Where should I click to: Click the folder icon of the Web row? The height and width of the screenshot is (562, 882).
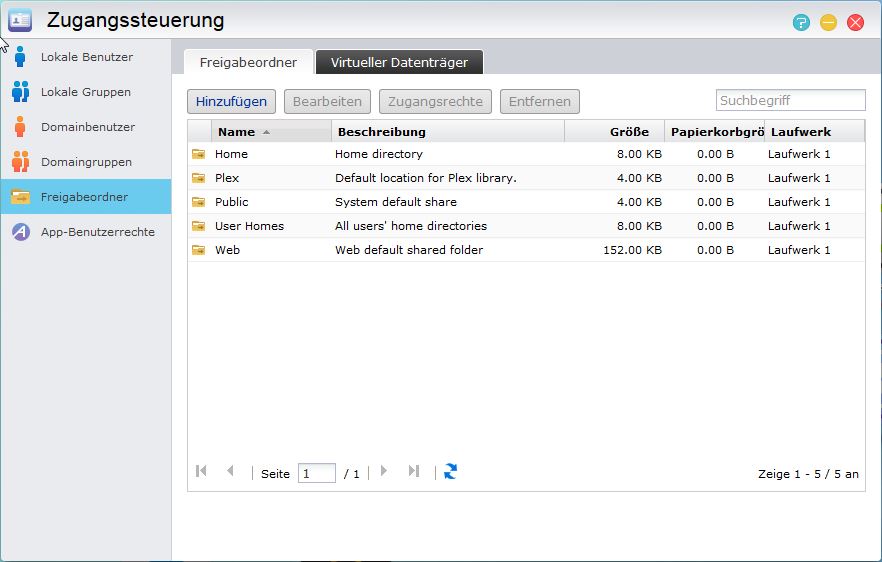(199, 250)
